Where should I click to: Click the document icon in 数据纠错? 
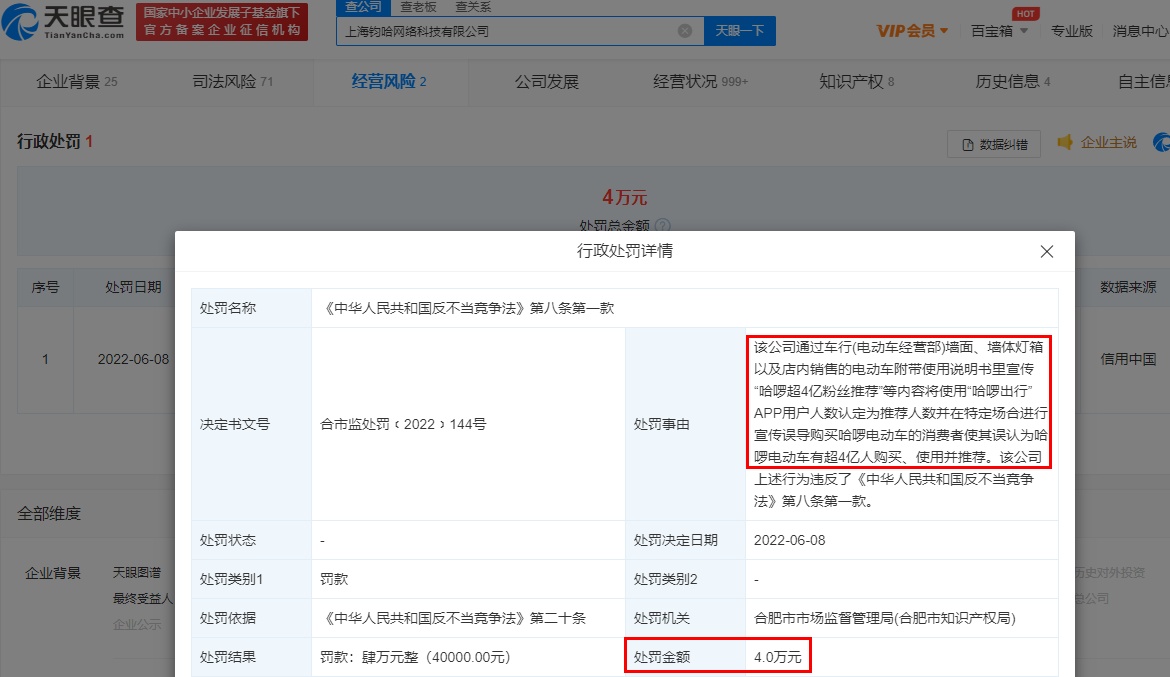[967, 145]
